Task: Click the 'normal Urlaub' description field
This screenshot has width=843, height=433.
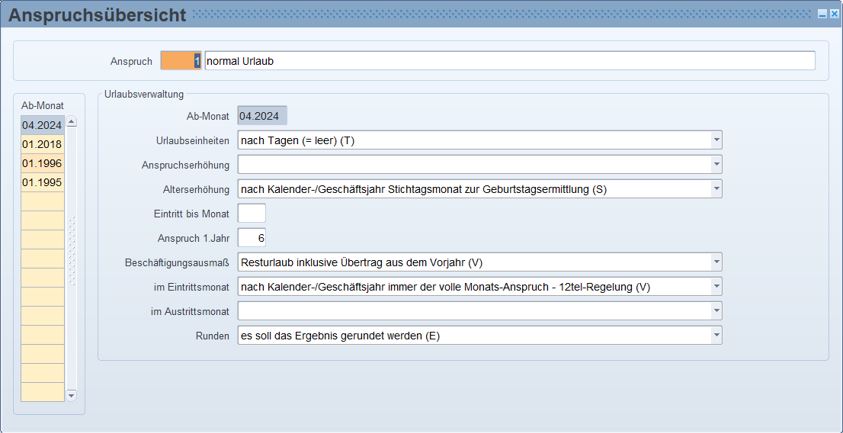Action: (x=509, y=61)
